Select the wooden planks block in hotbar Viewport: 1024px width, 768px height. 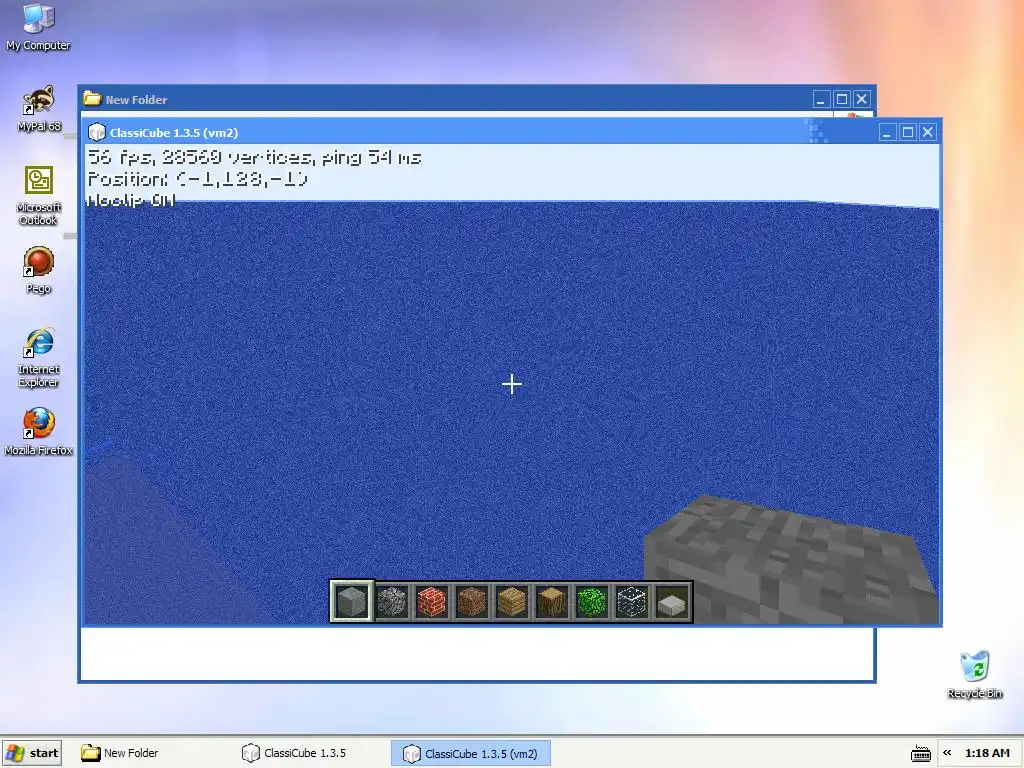[511, 601]
